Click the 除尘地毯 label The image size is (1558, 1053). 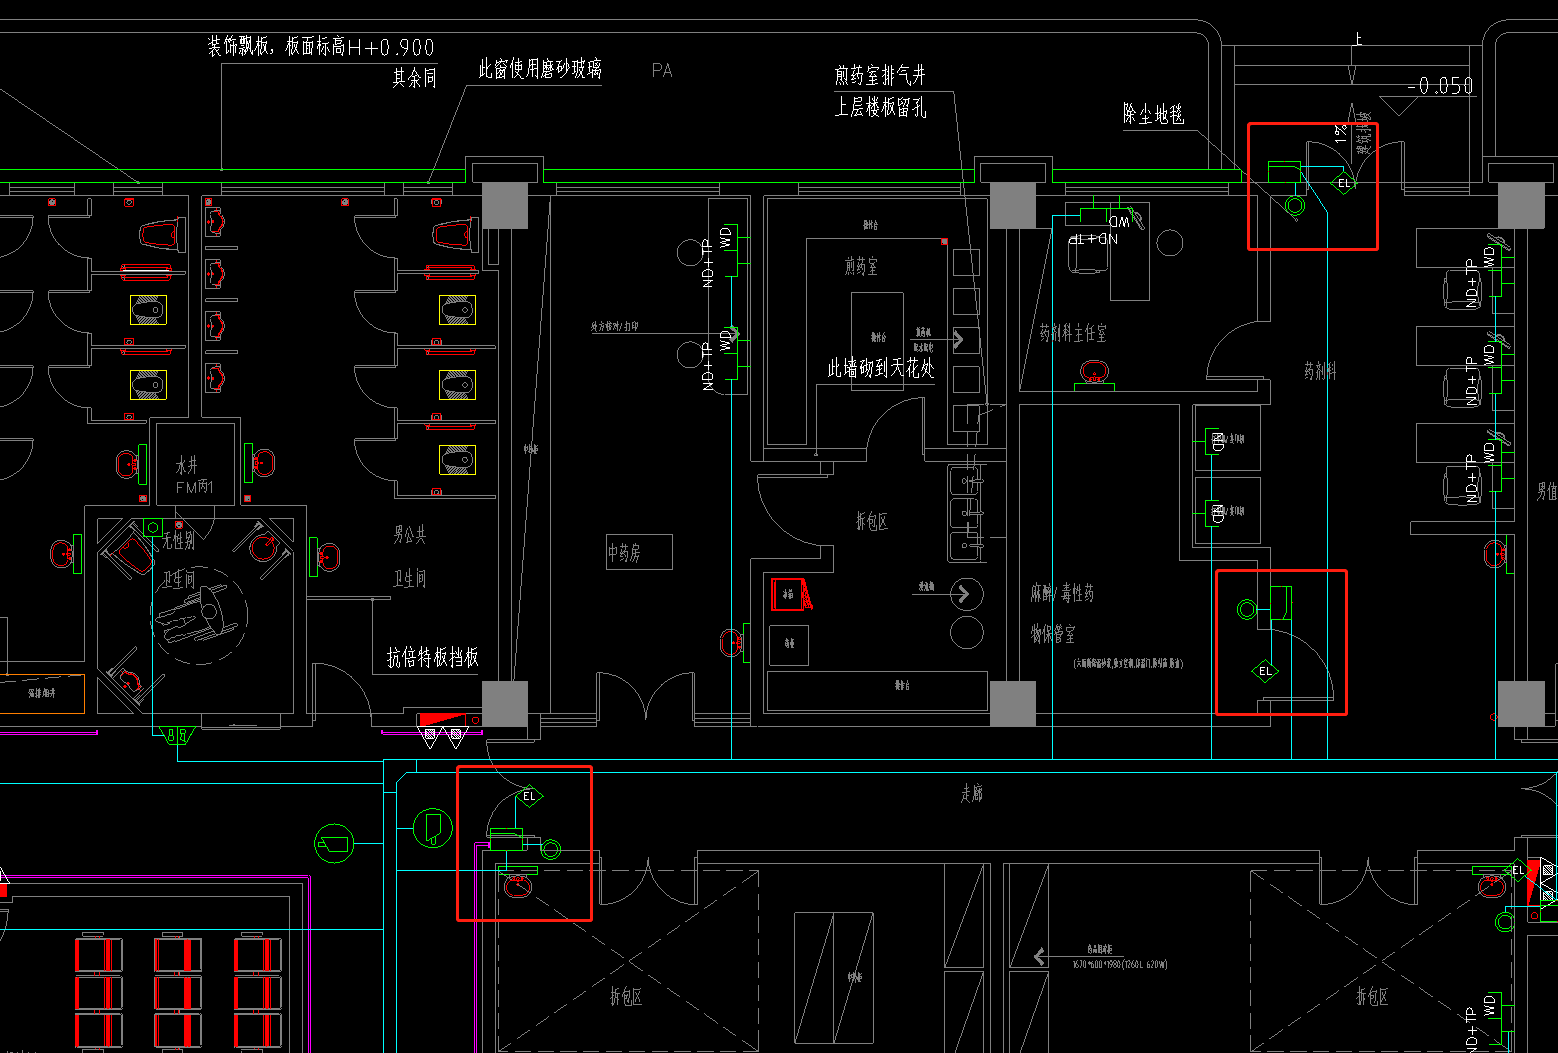point(1153,114)
